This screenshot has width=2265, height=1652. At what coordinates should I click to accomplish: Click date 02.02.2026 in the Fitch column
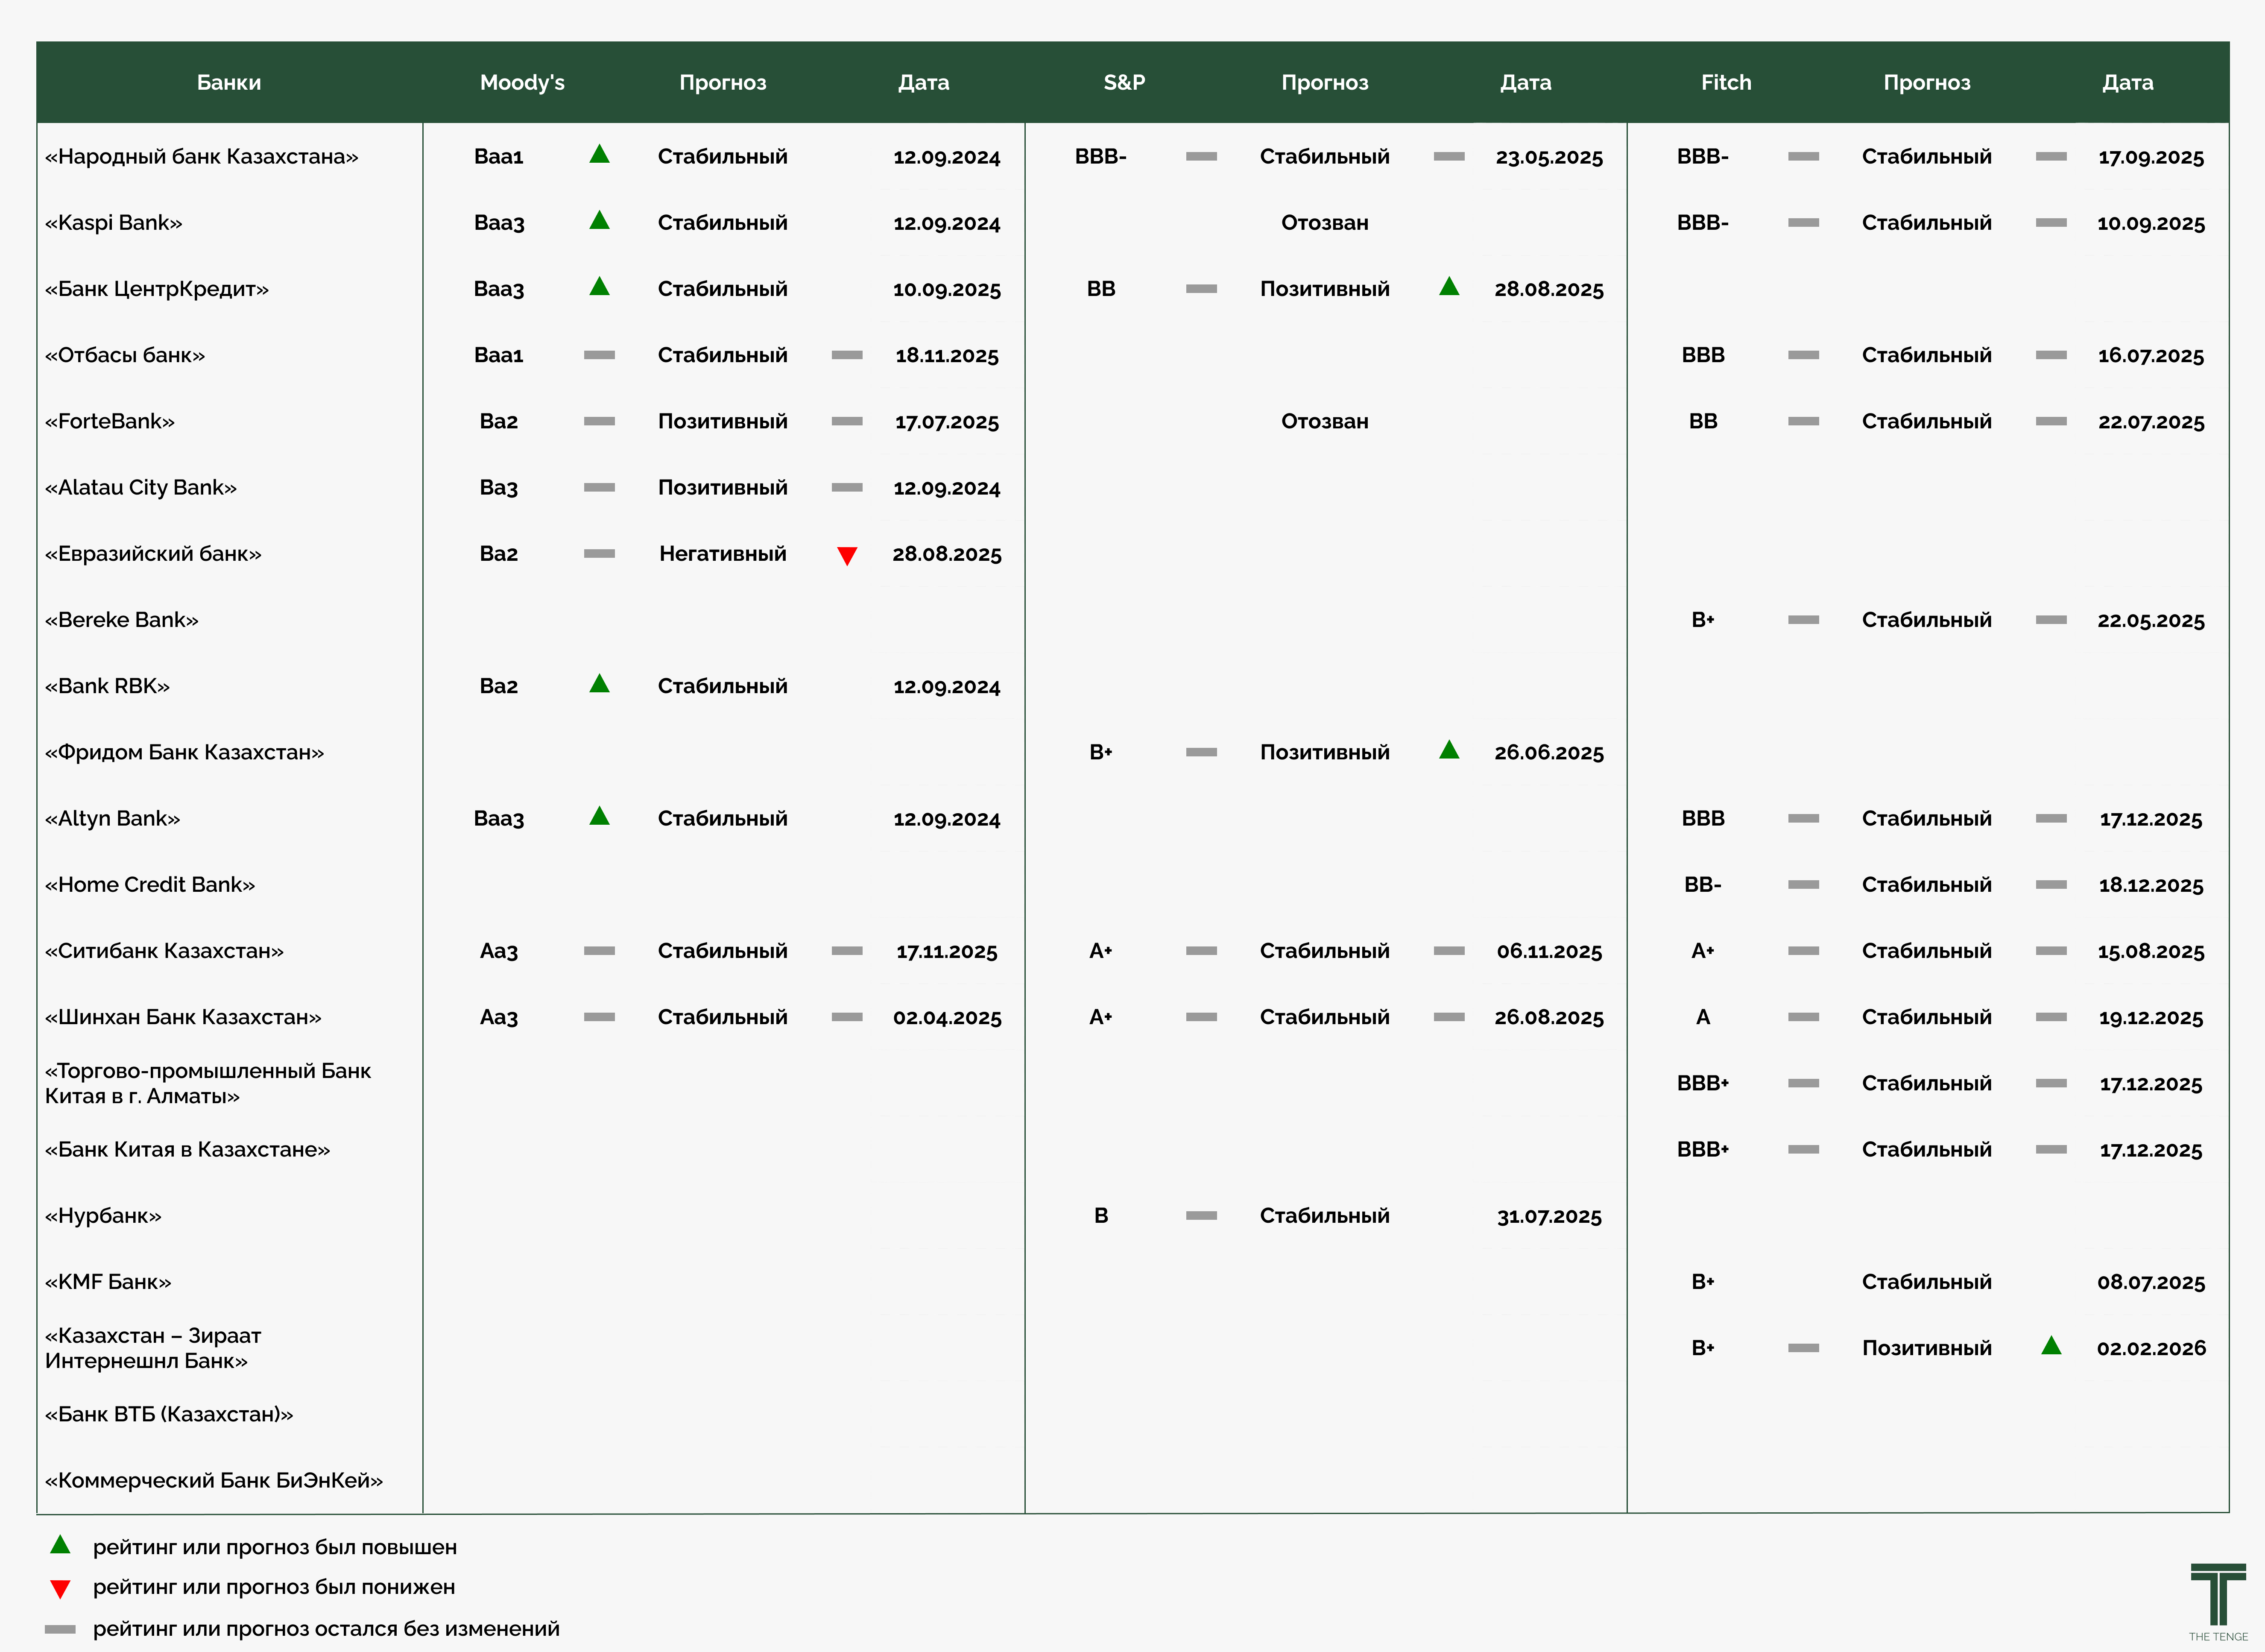[2151, 1348]
